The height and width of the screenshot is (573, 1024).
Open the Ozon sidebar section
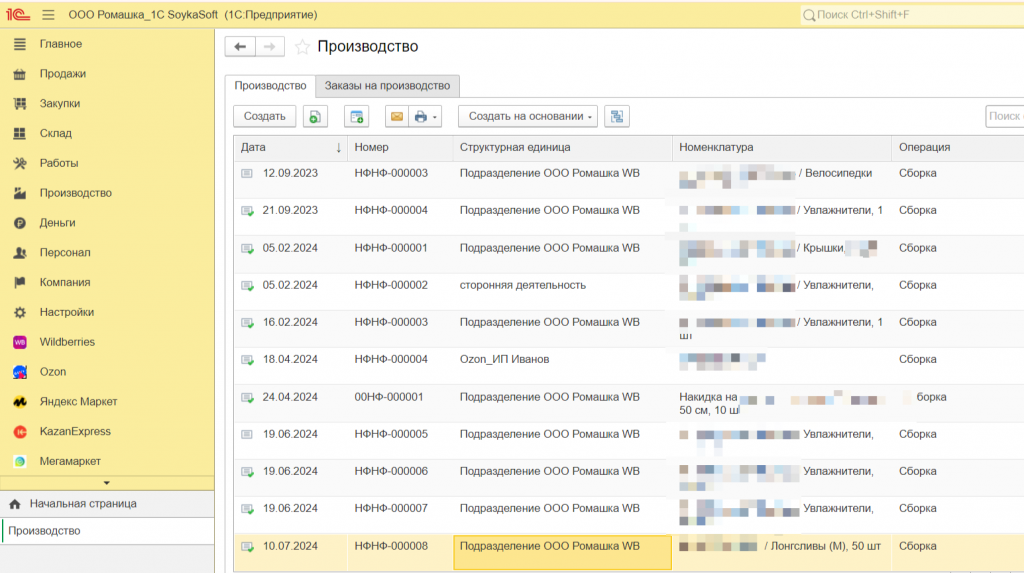tap(53, 372)
